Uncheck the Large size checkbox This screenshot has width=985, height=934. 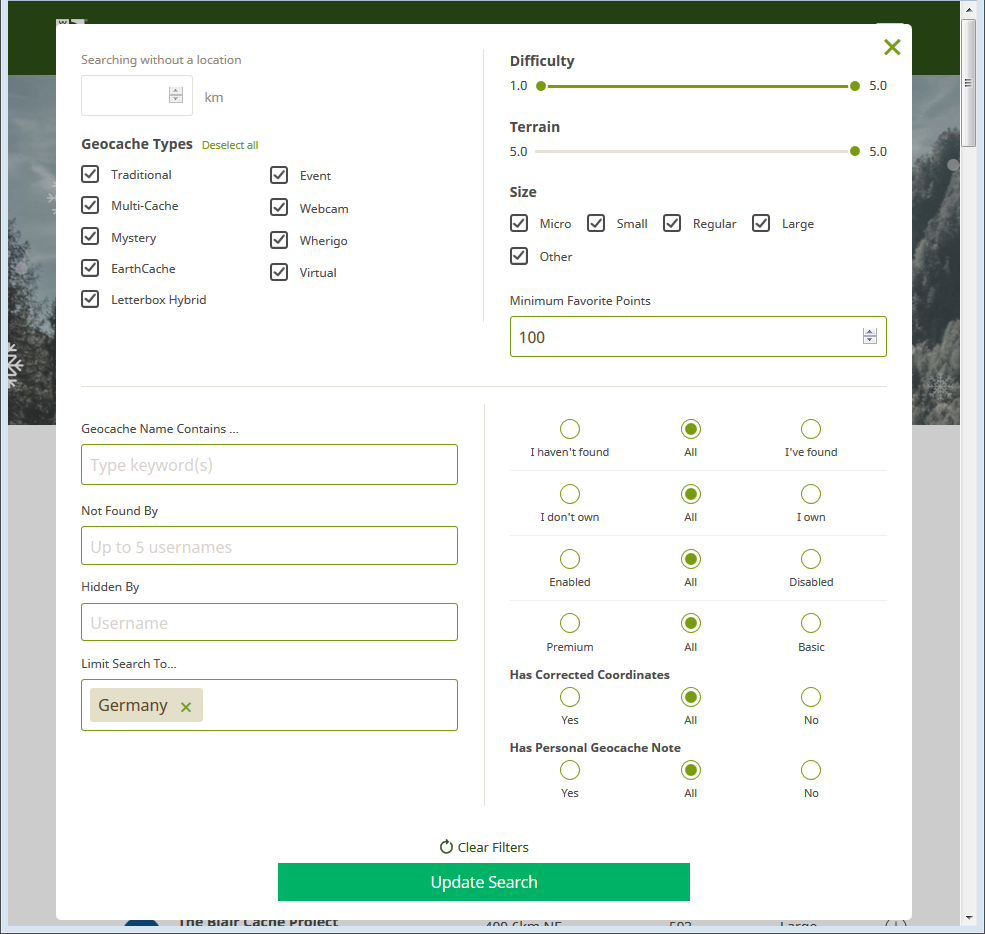[761, 223]
